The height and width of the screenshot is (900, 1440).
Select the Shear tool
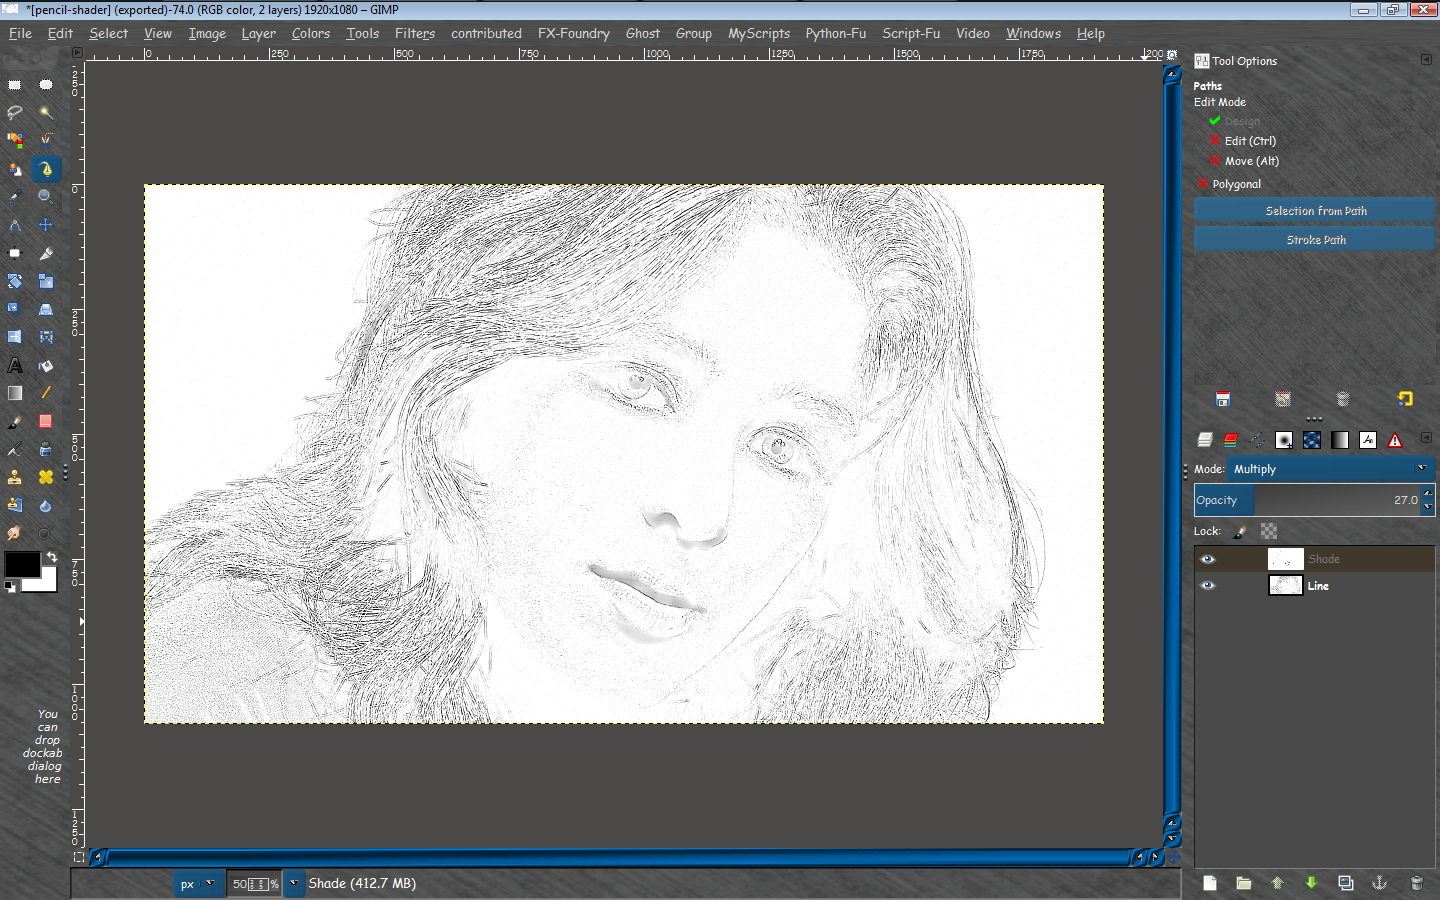15,309
